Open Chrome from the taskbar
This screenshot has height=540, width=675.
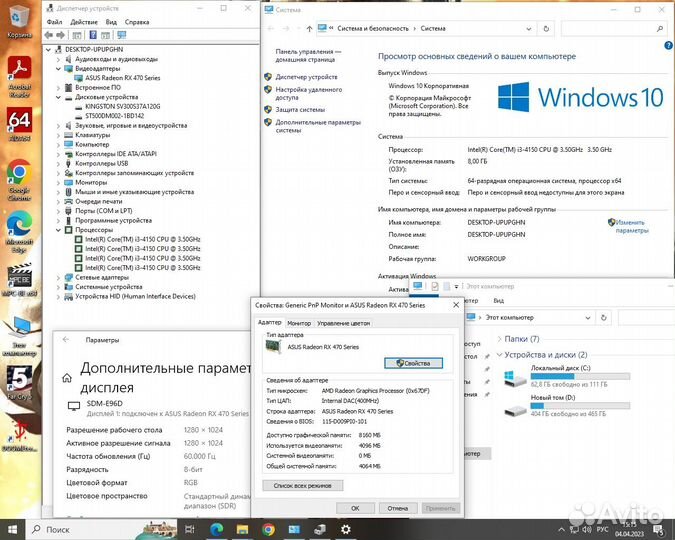tap(268, 529)
